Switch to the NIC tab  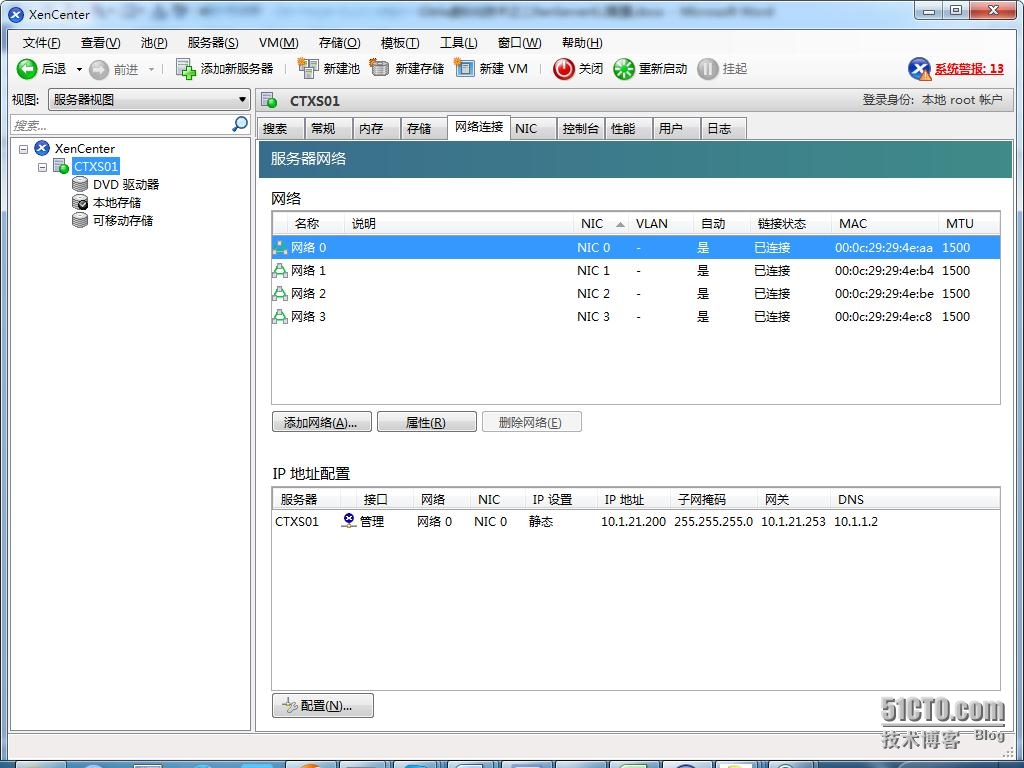coord(534,129)
